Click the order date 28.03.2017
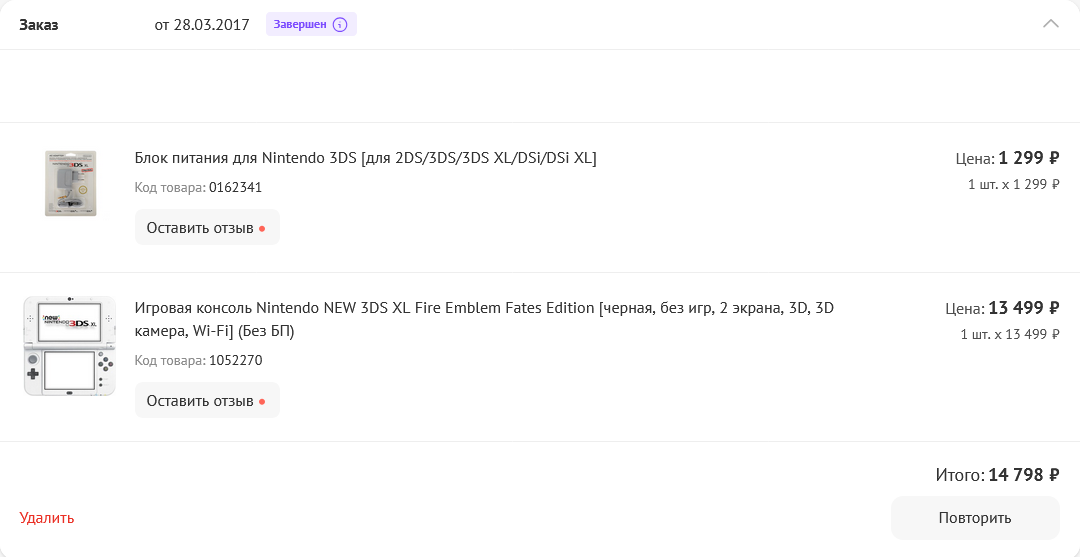1080x557 pixels. click(211, 25)
